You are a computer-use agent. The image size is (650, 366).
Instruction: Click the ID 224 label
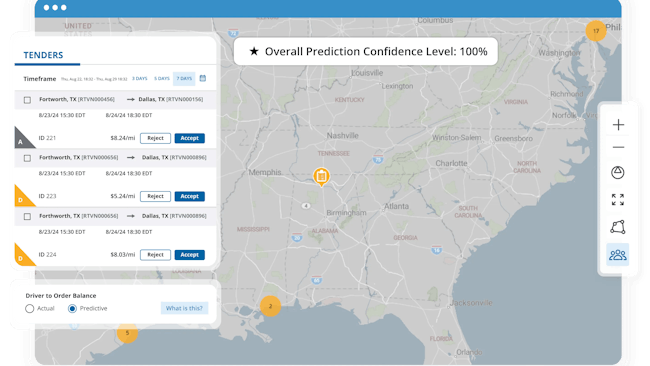47,255
